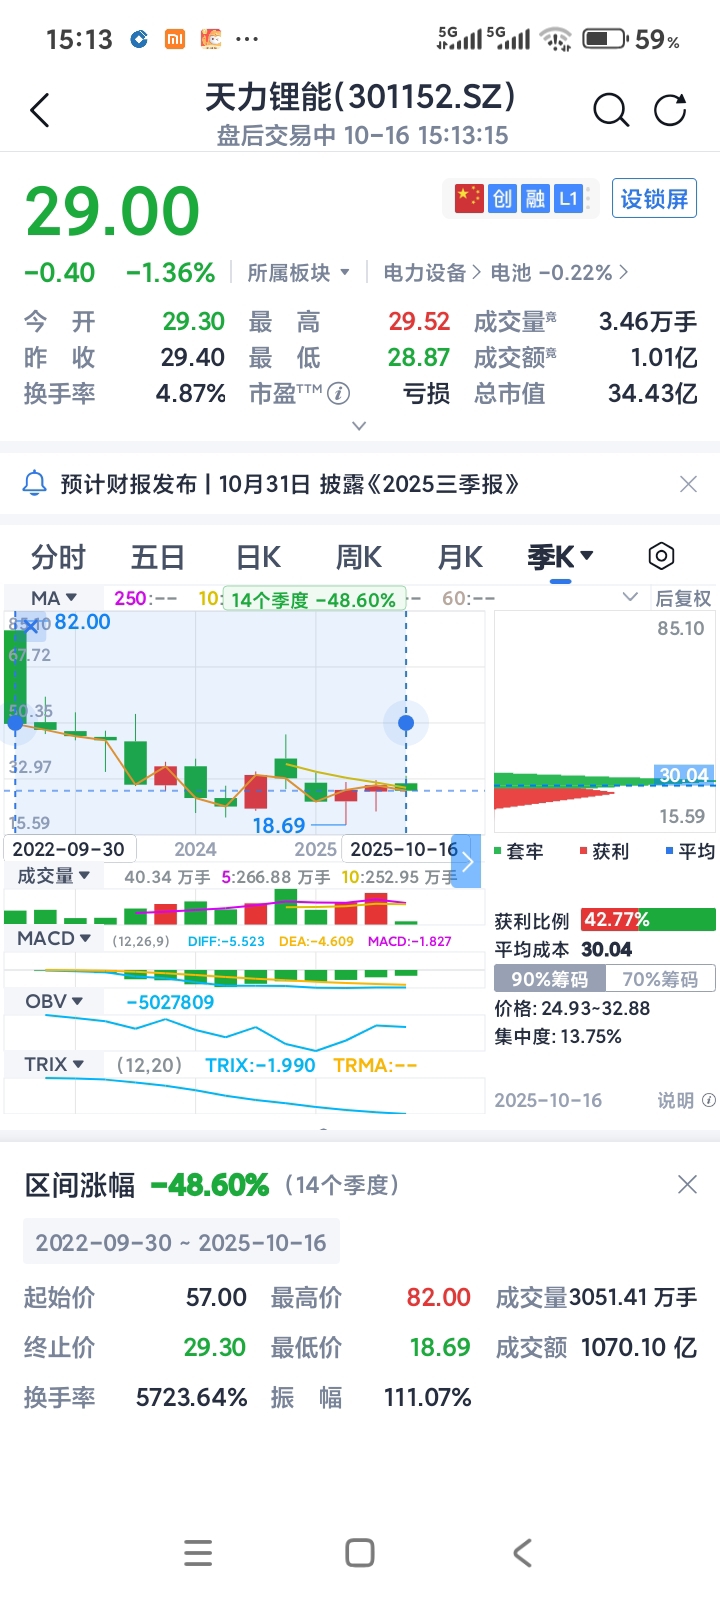
Task: Select 90%筹码 toggle
Action: click(x=550, y=979)
